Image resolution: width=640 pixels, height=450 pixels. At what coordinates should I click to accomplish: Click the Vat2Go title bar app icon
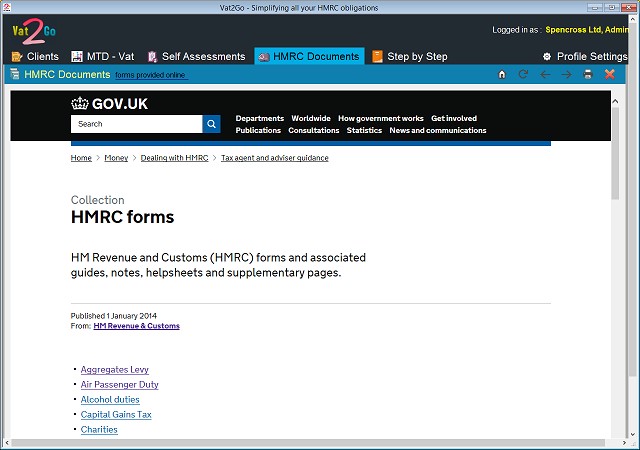point(7,7)
